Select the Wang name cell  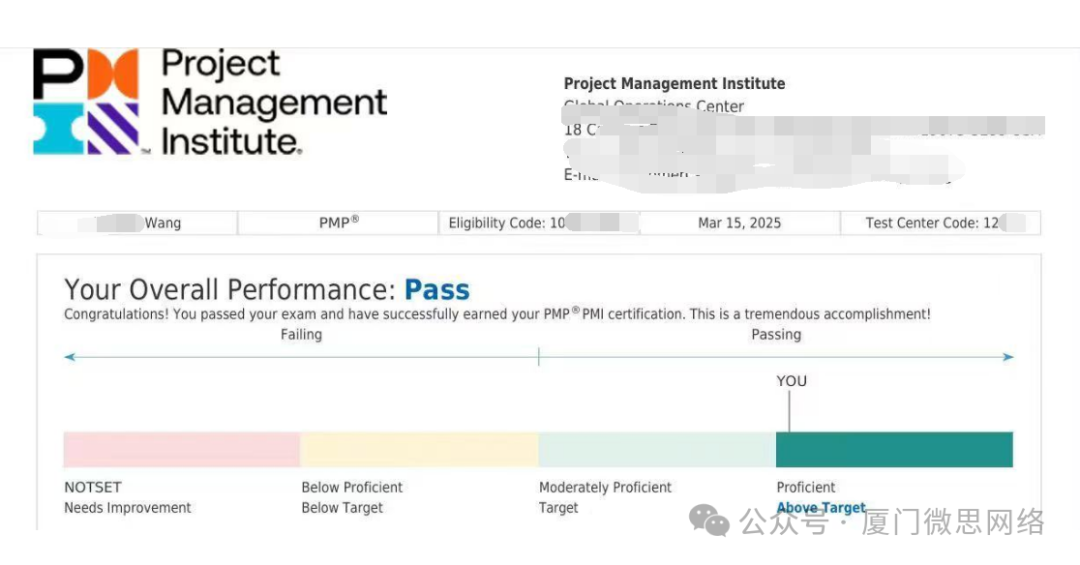coord(137,223)
